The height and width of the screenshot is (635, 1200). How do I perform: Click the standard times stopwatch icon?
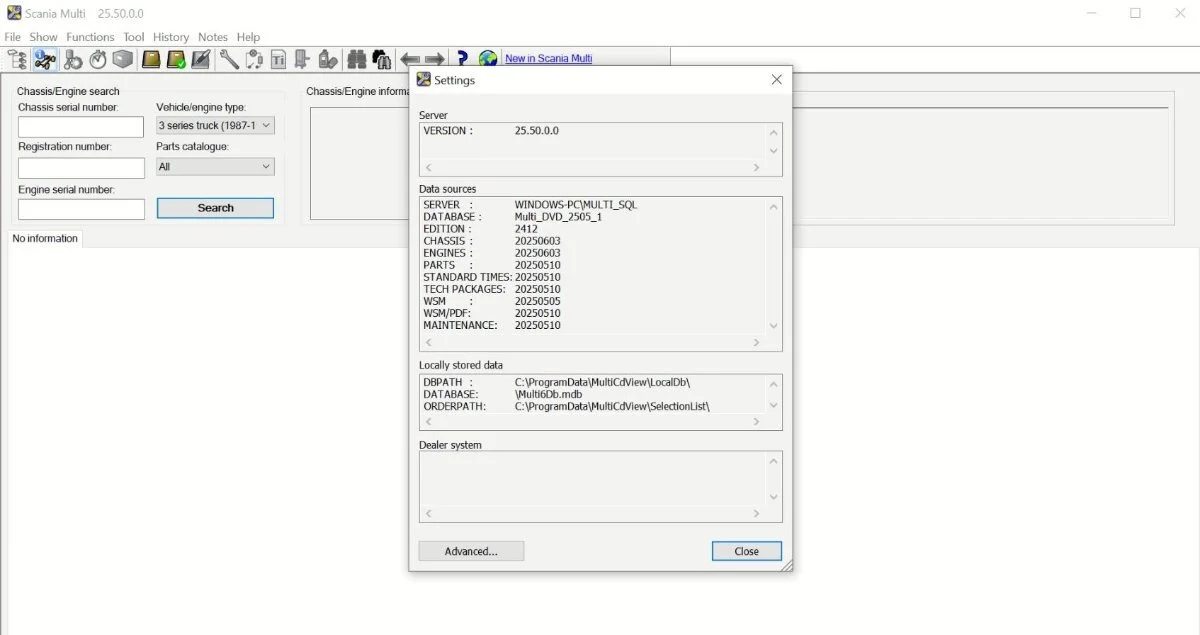(97, 59)
